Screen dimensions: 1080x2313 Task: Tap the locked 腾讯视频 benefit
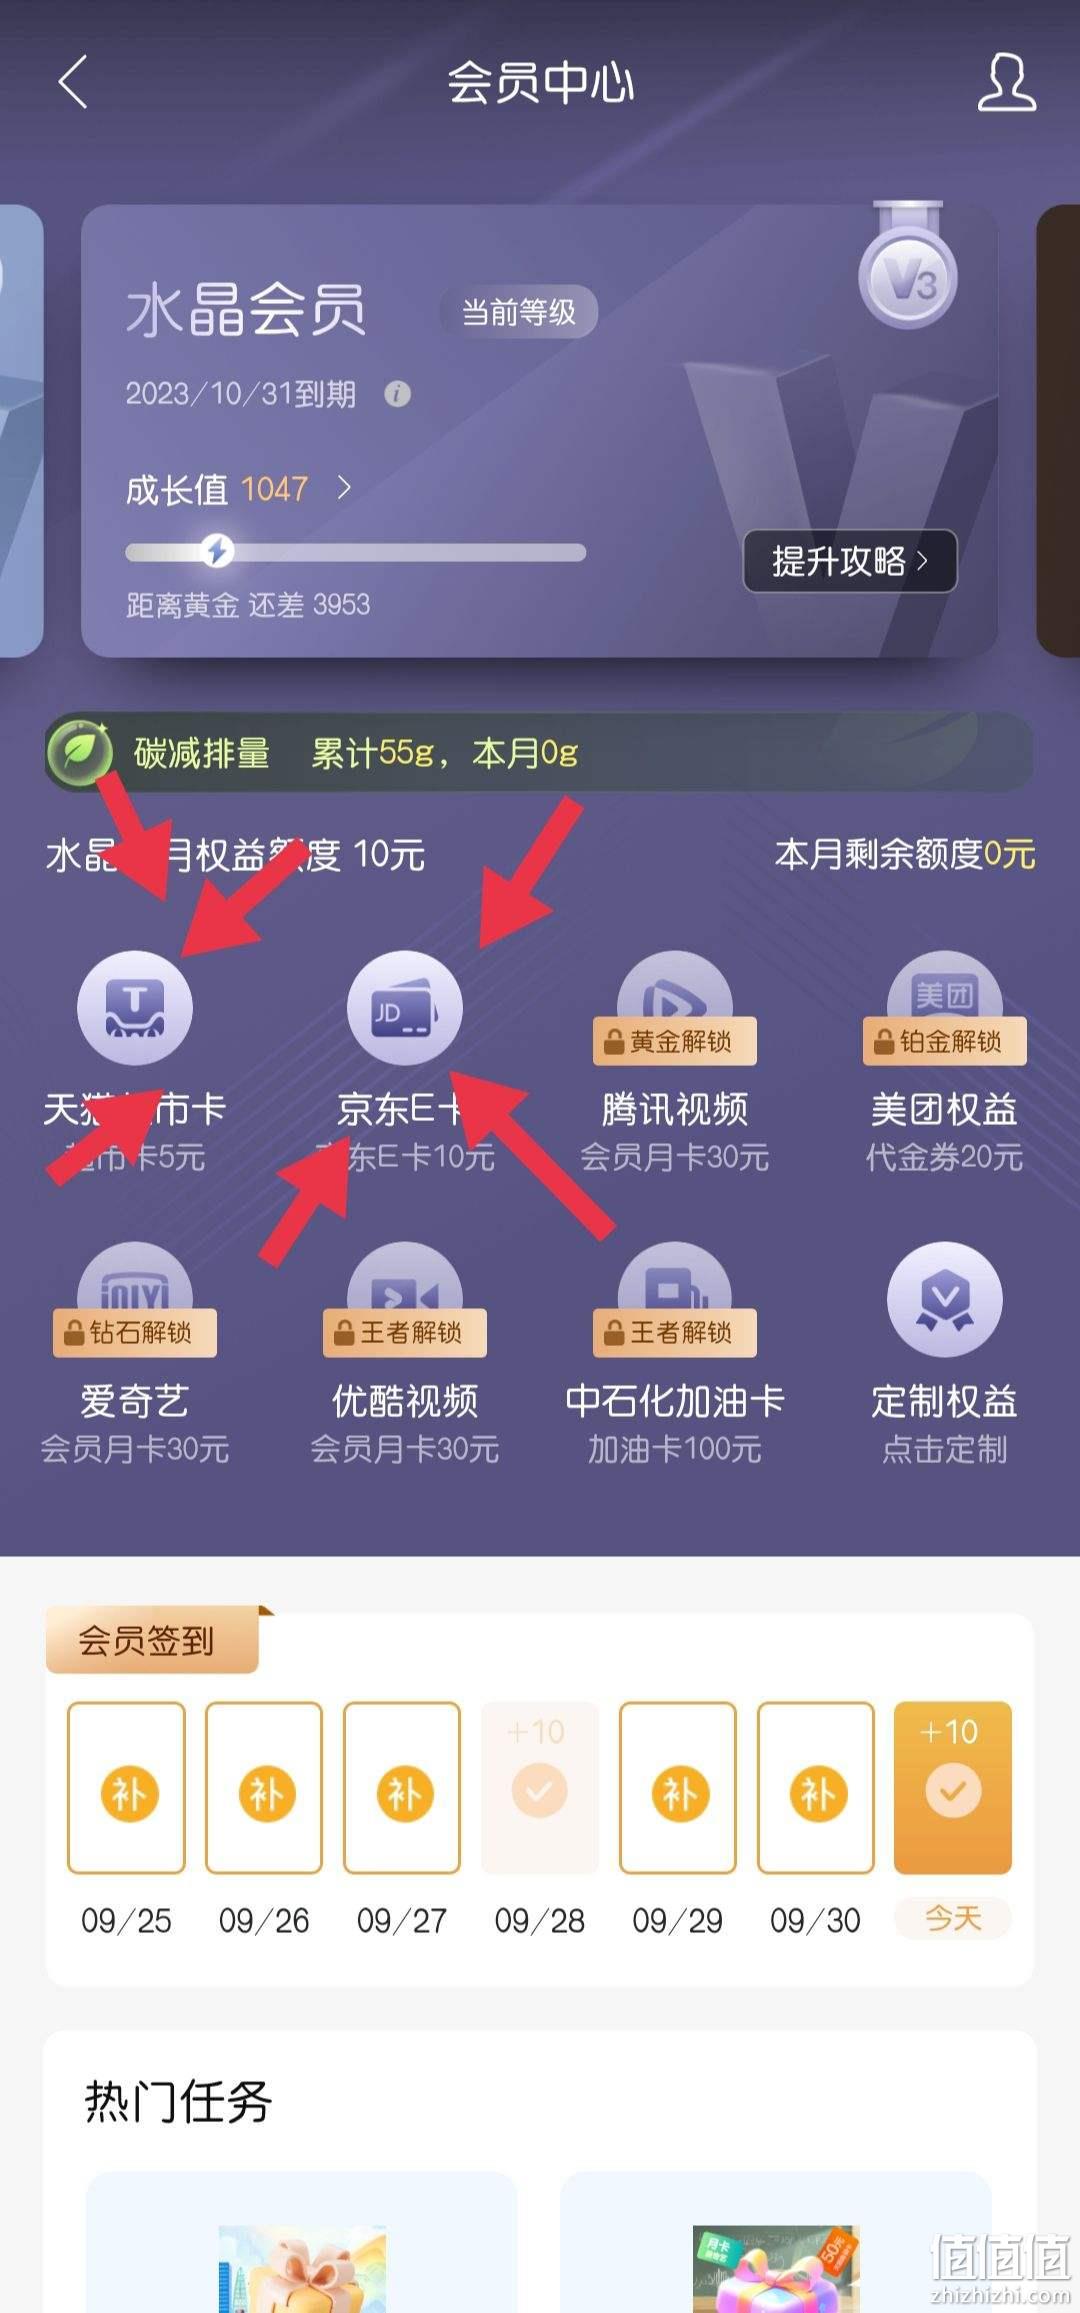pyautogui.click(x=675, y=1062)
